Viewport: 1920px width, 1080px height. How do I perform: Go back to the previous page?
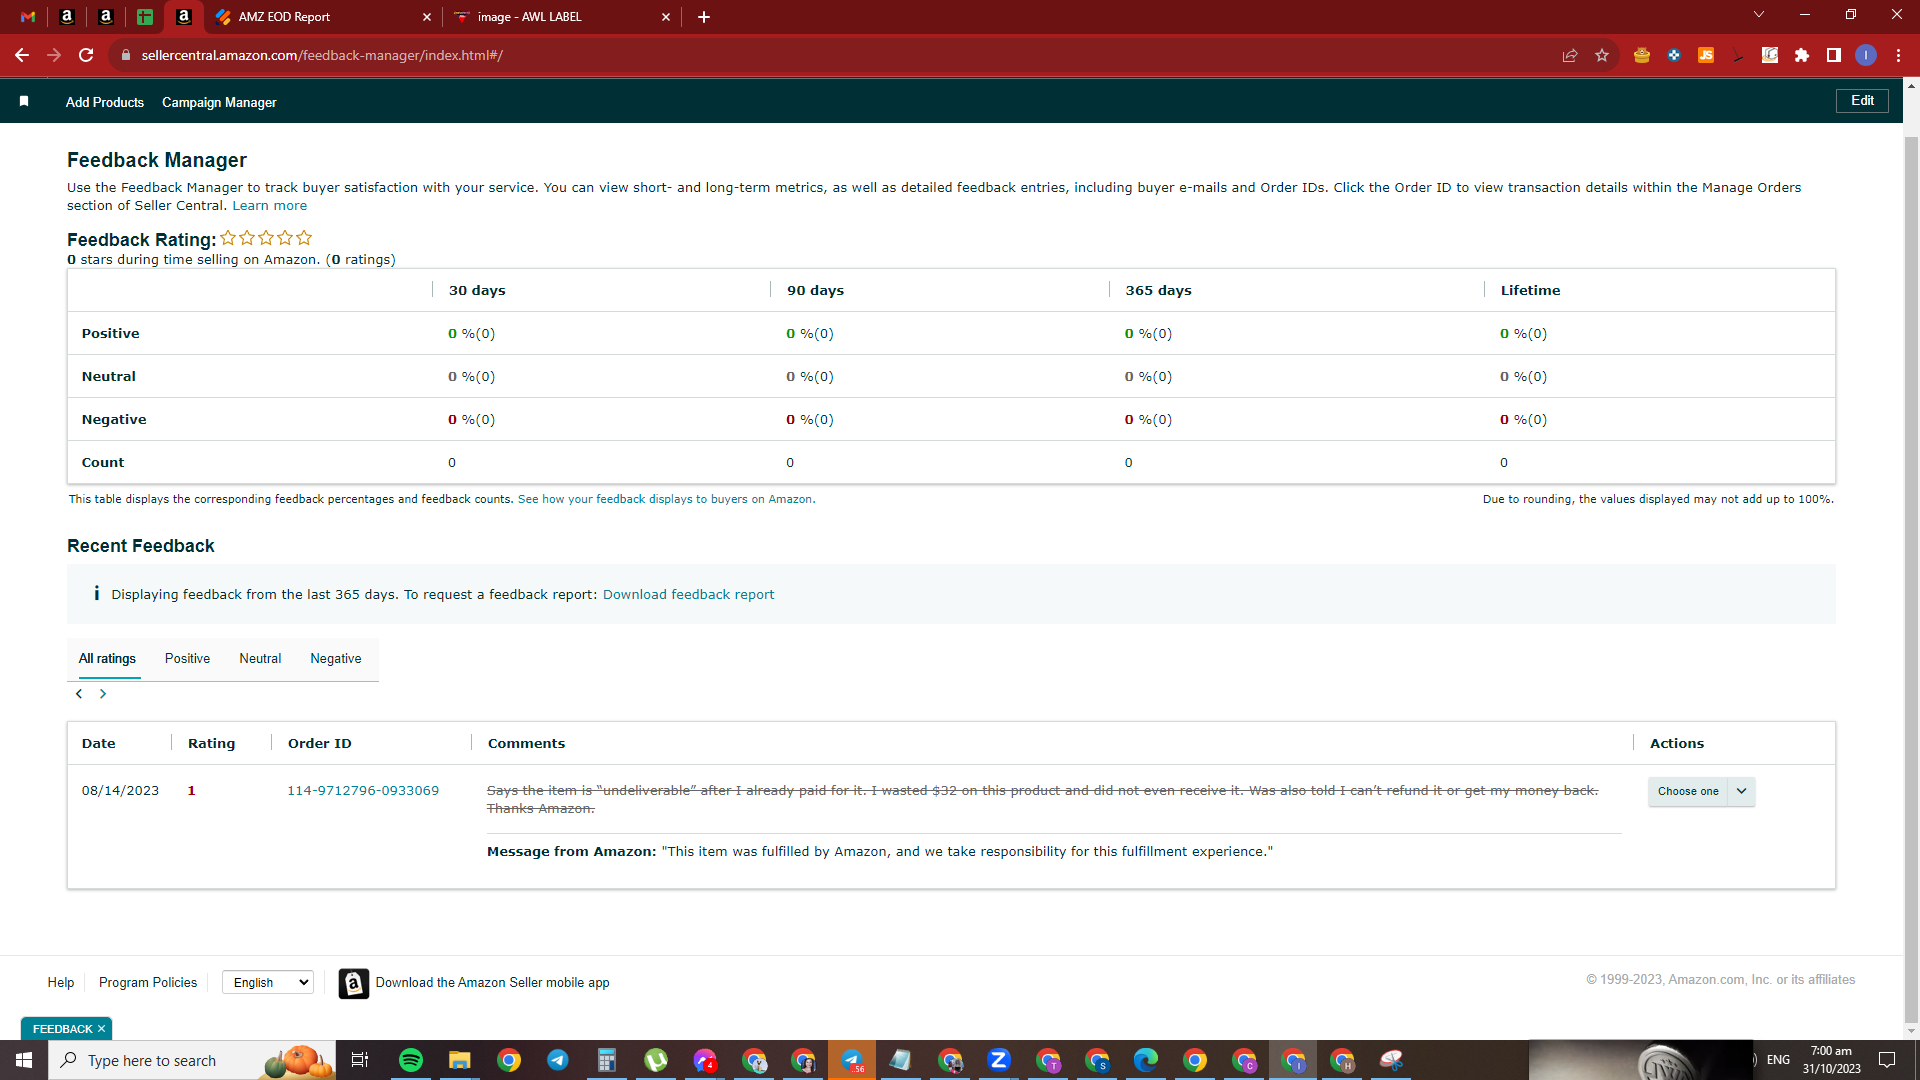(22, 56)
